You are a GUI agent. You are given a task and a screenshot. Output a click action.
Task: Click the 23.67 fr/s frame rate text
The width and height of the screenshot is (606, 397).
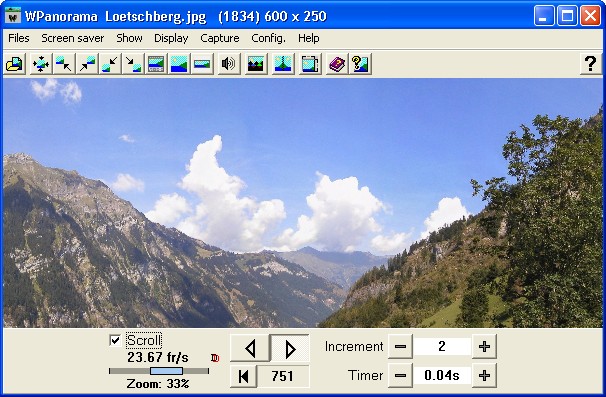(158, 357)
